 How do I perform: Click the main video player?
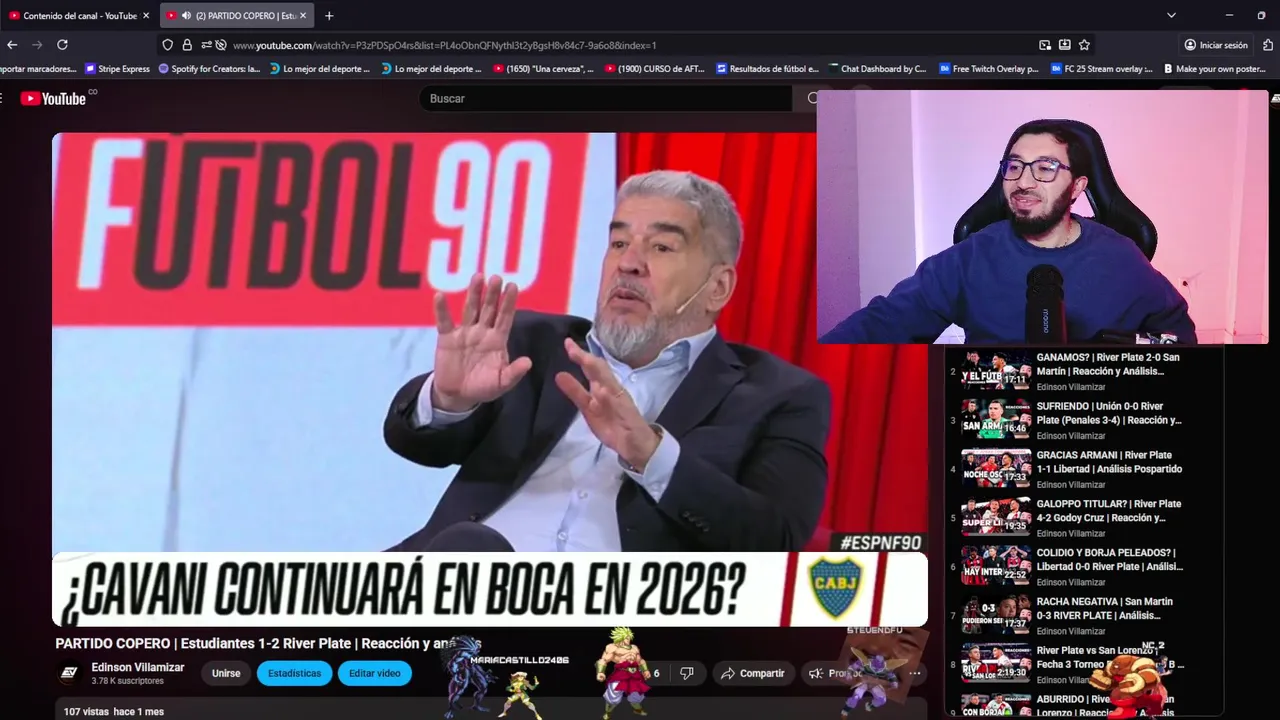coord(490,379)
